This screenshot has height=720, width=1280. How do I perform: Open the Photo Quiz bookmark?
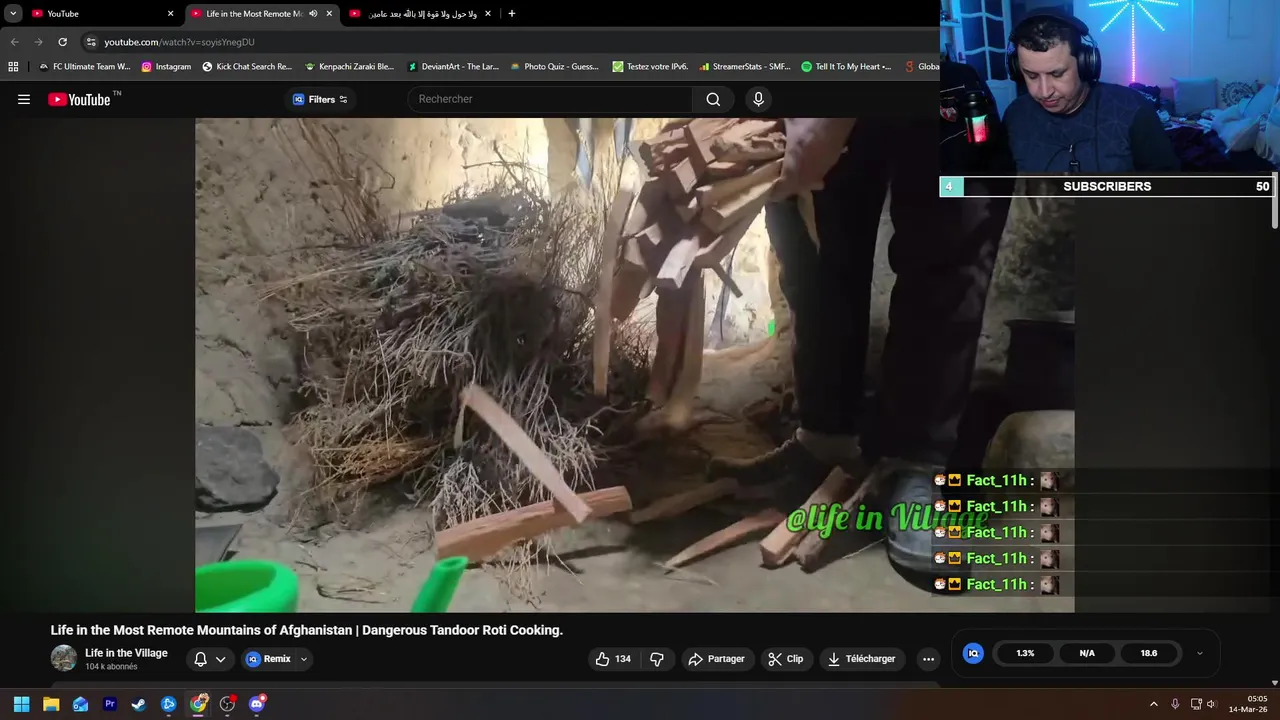pyautogui.click(x=554, y=67)
